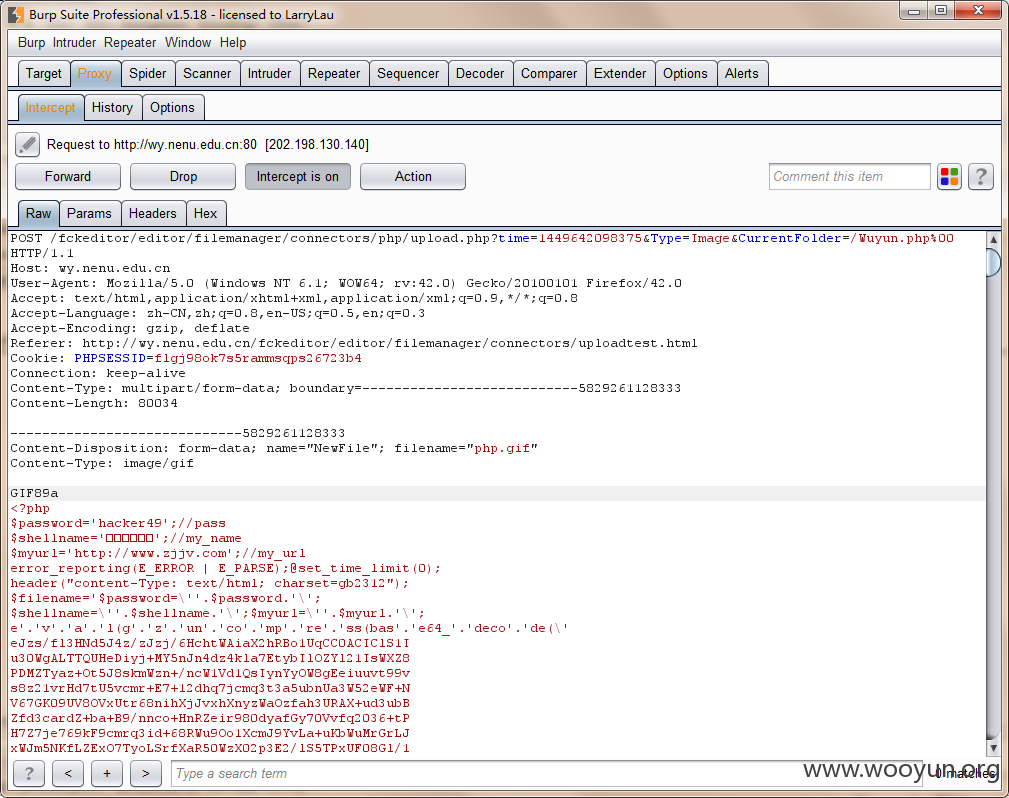1009x798 pixels.
Task: Click the User-Agent header line
Action: pos(346,283)
